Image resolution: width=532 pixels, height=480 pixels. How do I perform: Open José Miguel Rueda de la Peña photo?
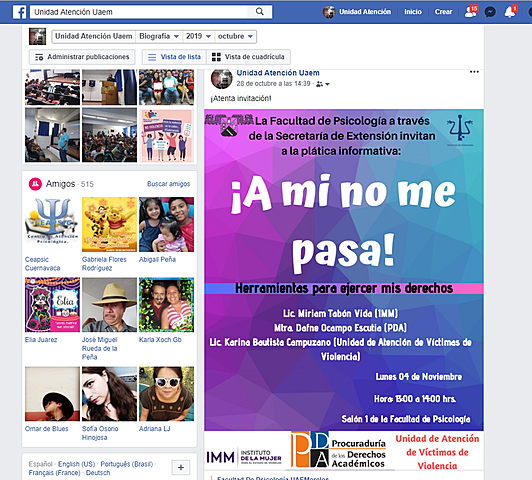(x=110, y=305)
